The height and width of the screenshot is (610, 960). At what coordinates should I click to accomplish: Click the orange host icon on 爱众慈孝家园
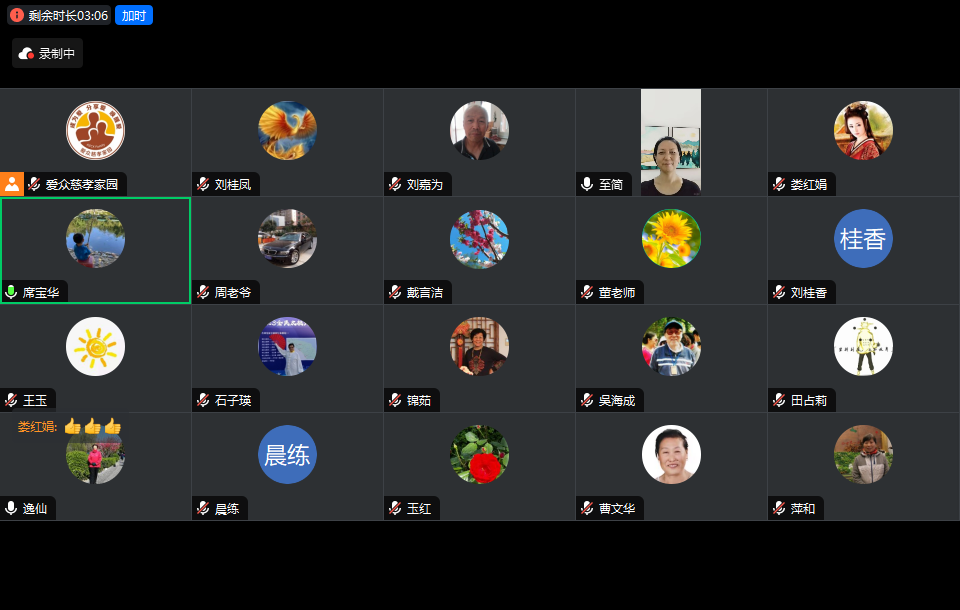coord(12,184)
